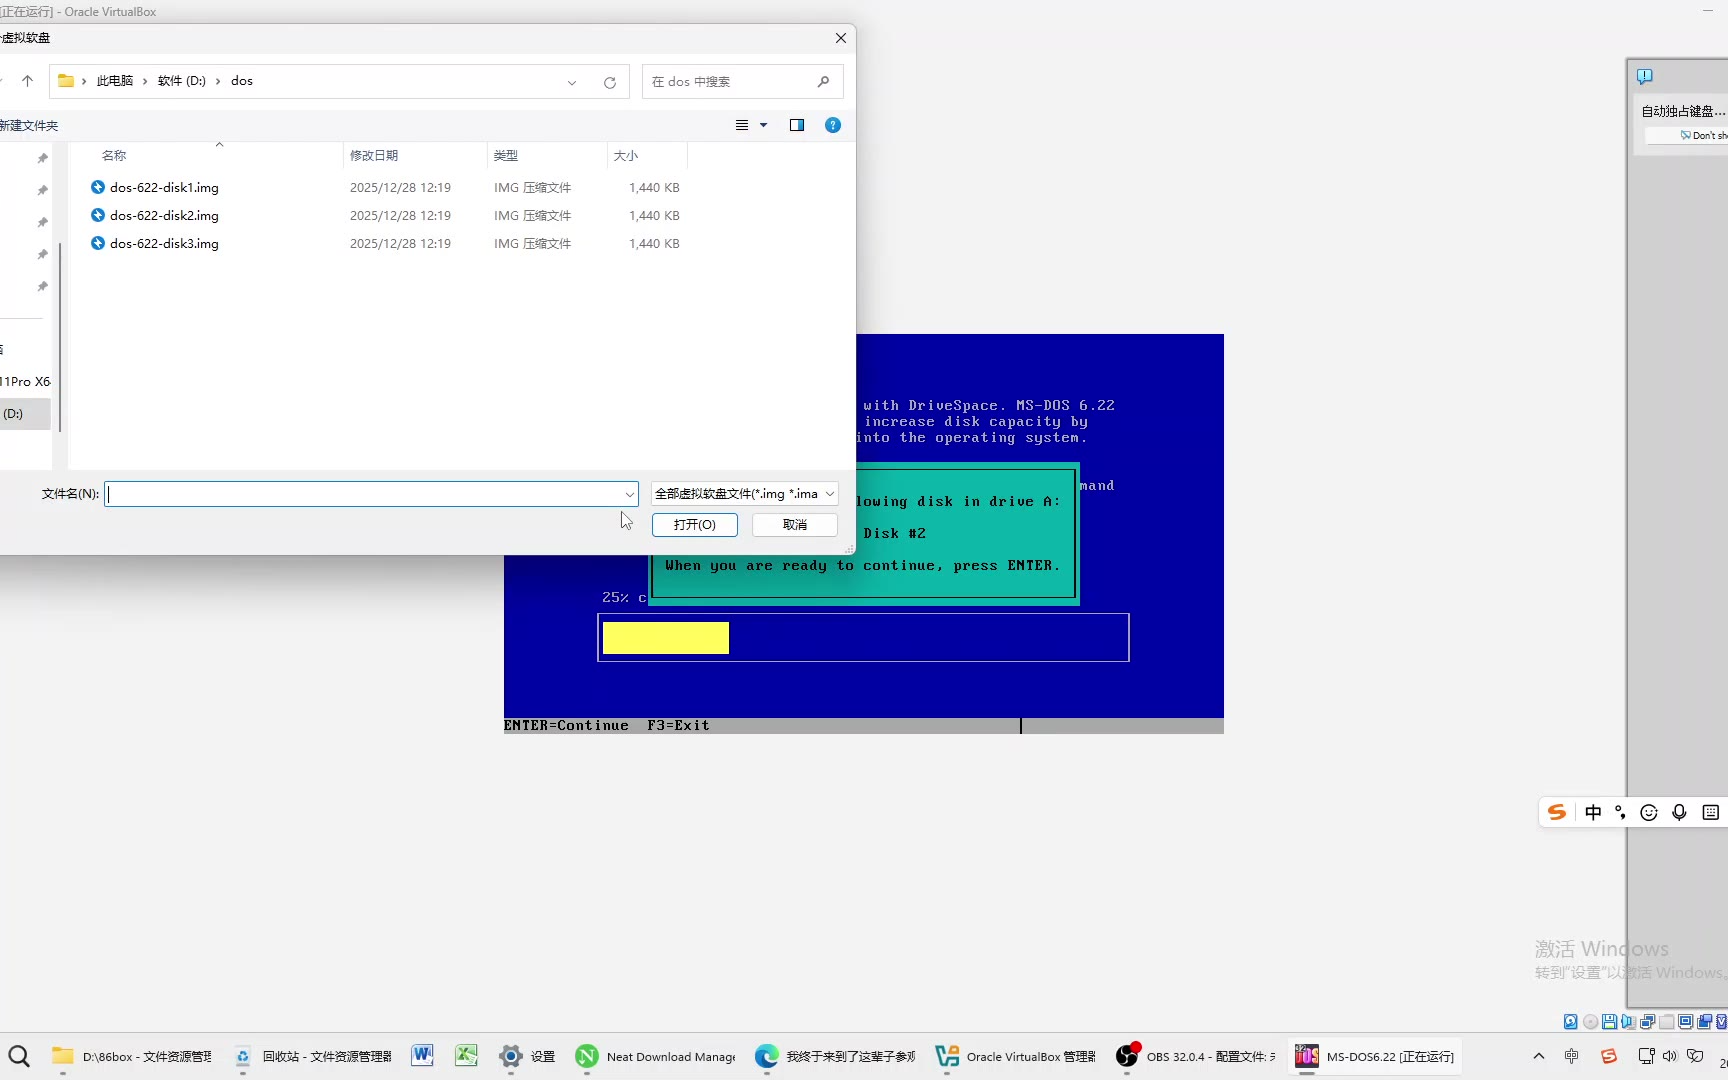Open Sogou soft keyboard icon
The height and width of the screenshot is (1080, 1728).
pyautogui.click(x=1710, y=812)
